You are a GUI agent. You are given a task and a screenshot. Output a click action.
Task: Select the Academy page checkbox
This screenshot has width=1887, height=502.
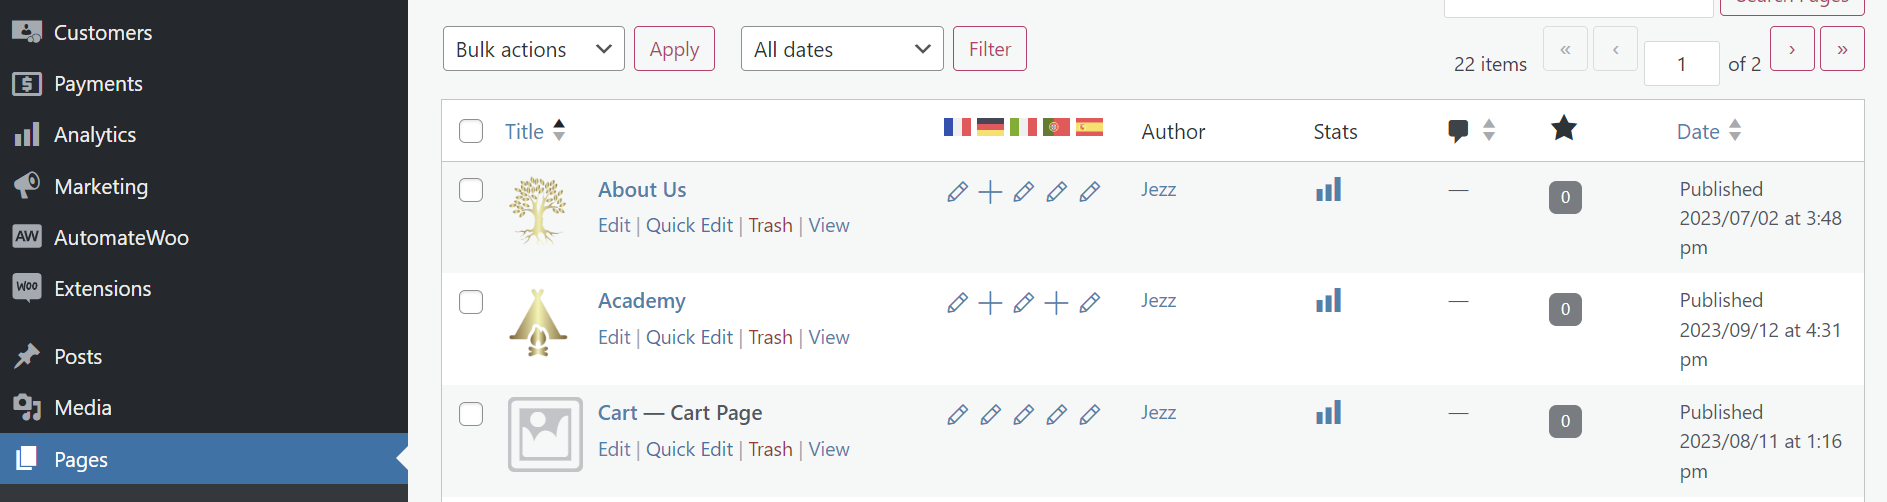point(471,302)
